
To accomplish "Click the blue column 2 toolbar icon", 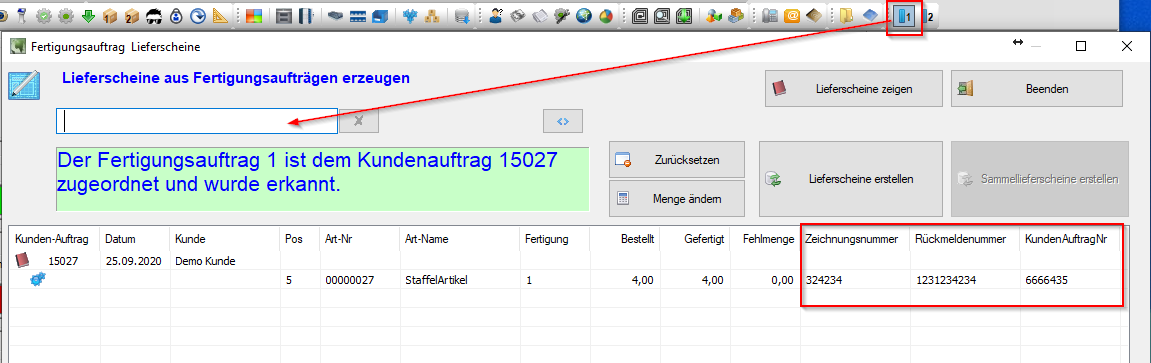I will (929, 15).
